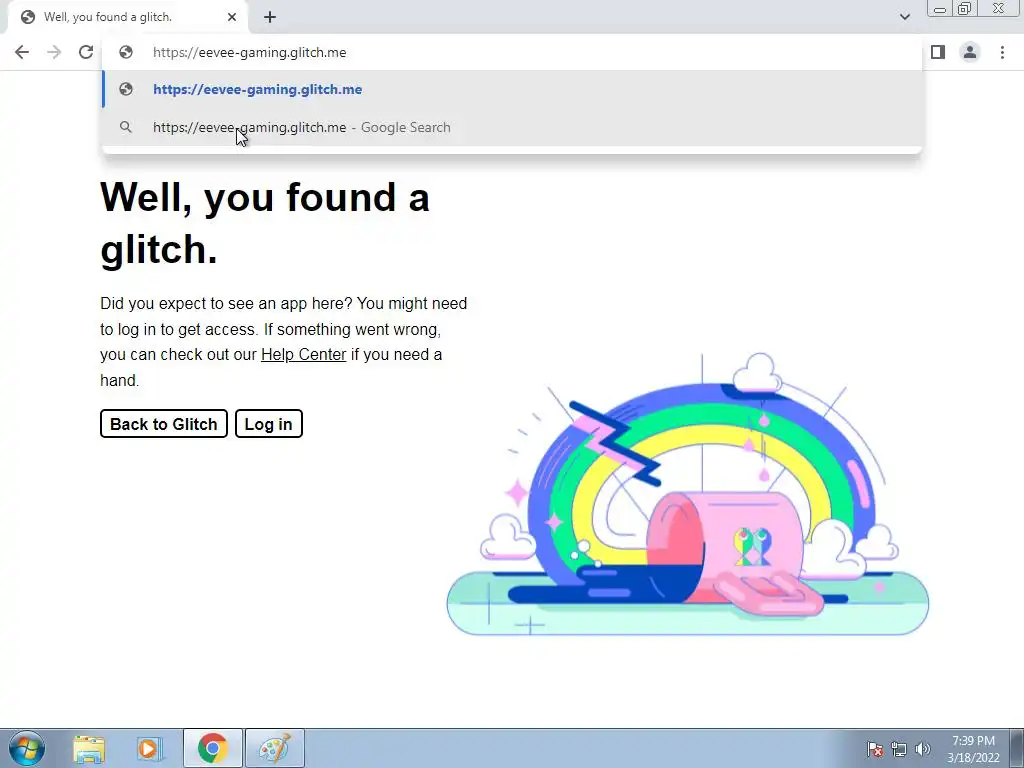Open the tab search chevron dropdown
The width and height of the screenshot is (1024, 768).
point(904,17)
